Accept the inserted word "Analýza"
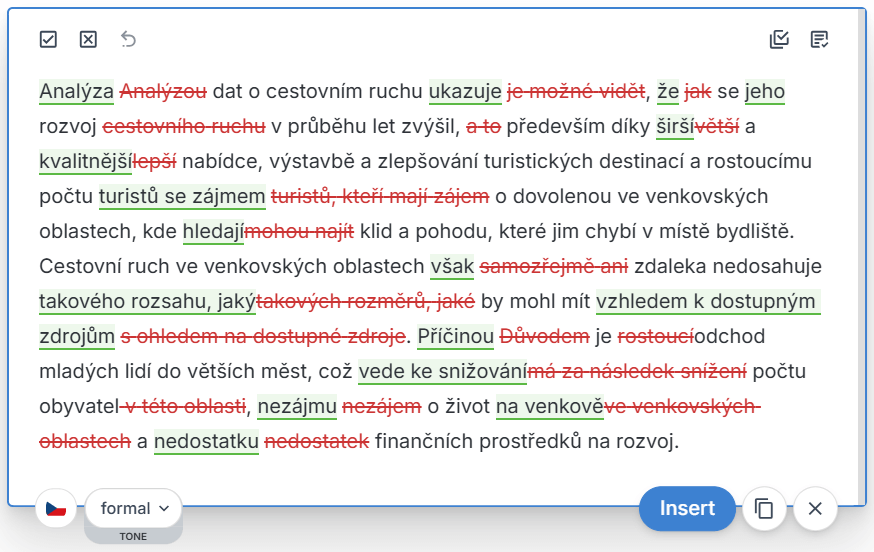Image resolution: width=874 pixels, height=552 pixels. point(77,92)
